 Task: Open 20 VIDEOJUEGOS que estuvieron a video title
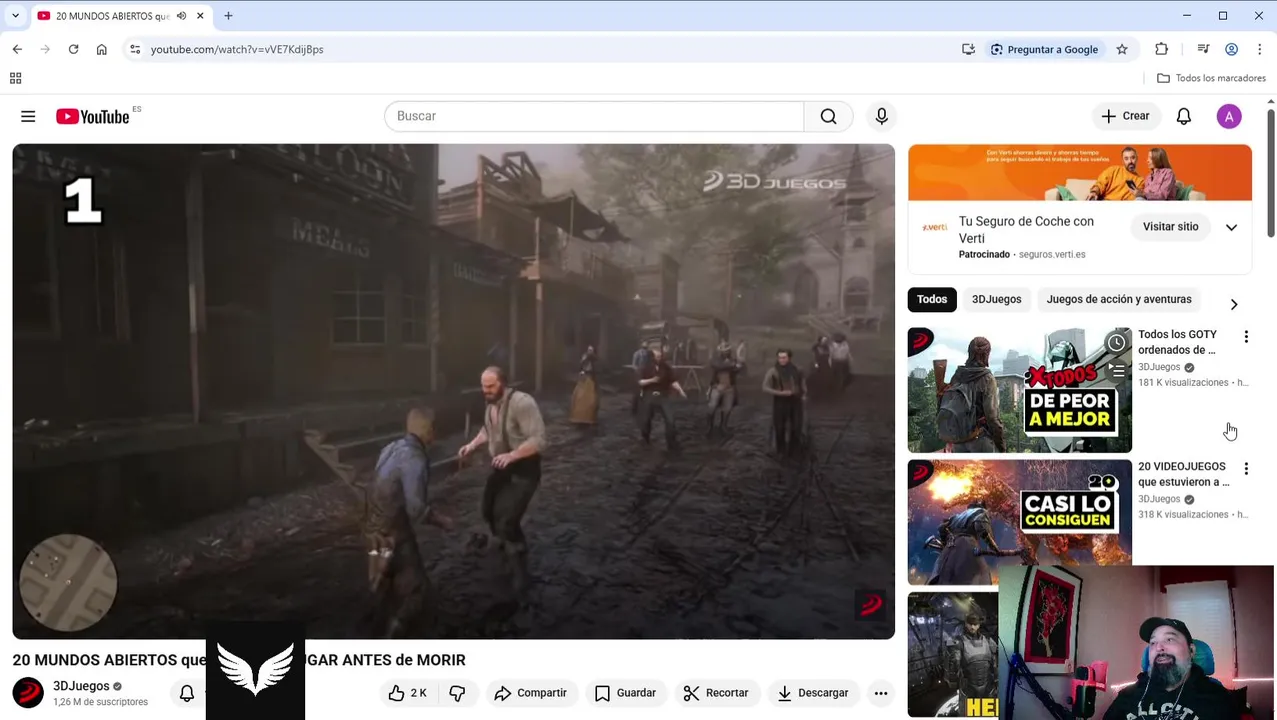click(1183, 474)
